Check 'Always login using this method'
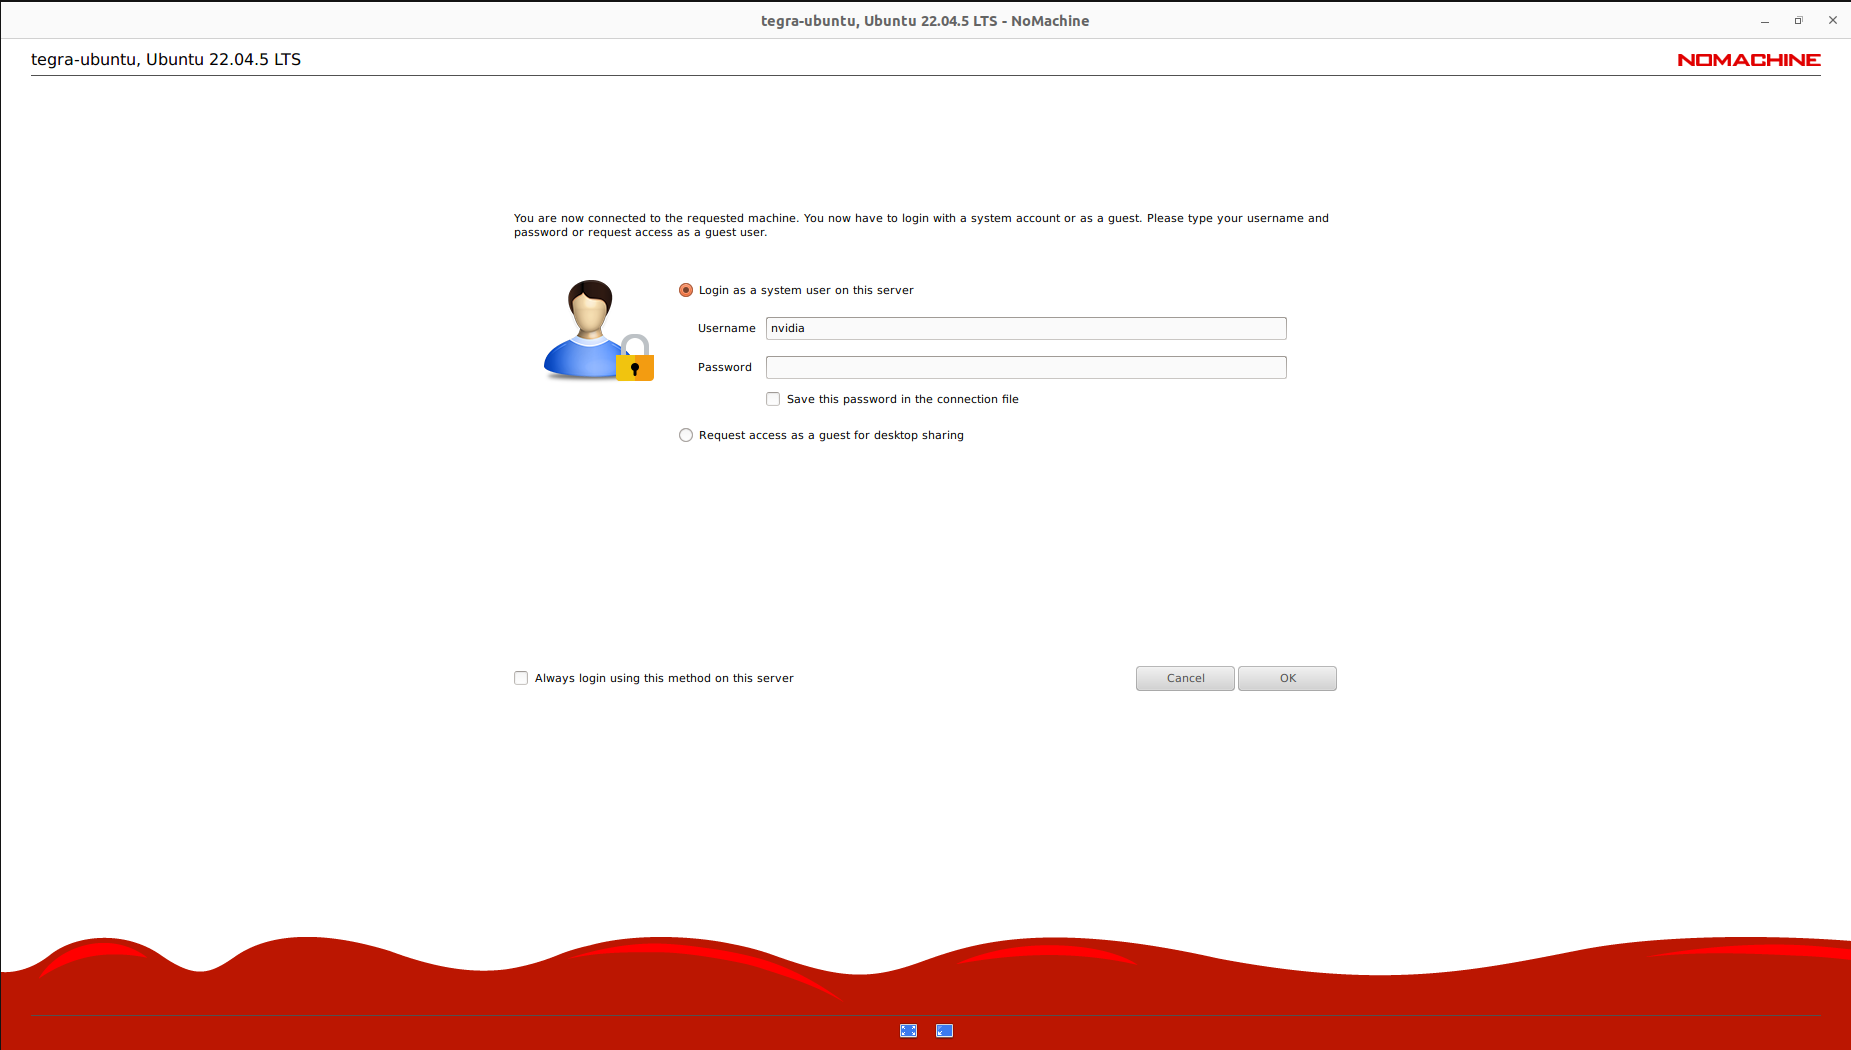 click(x=521, y=678)
